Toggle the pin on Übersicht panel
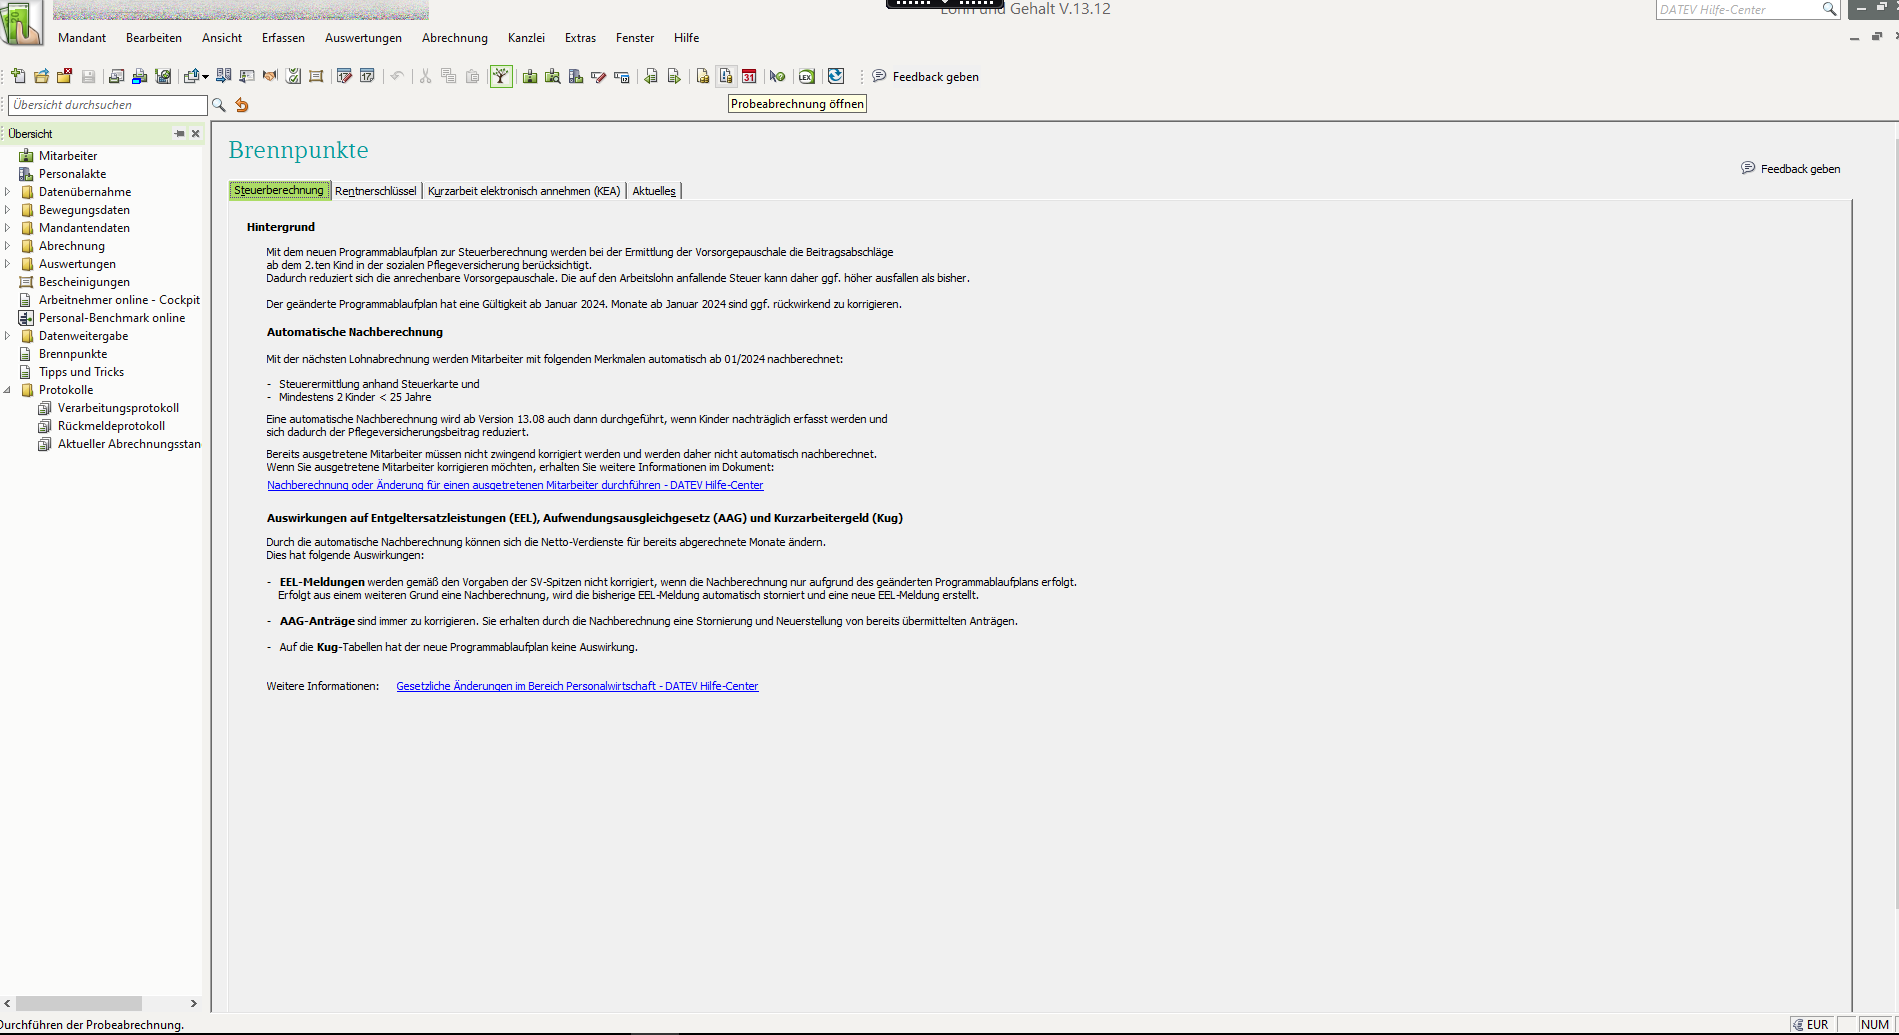Image resolution: width=1899 pixels, height=1035 pixels. [x=179, y=133]
